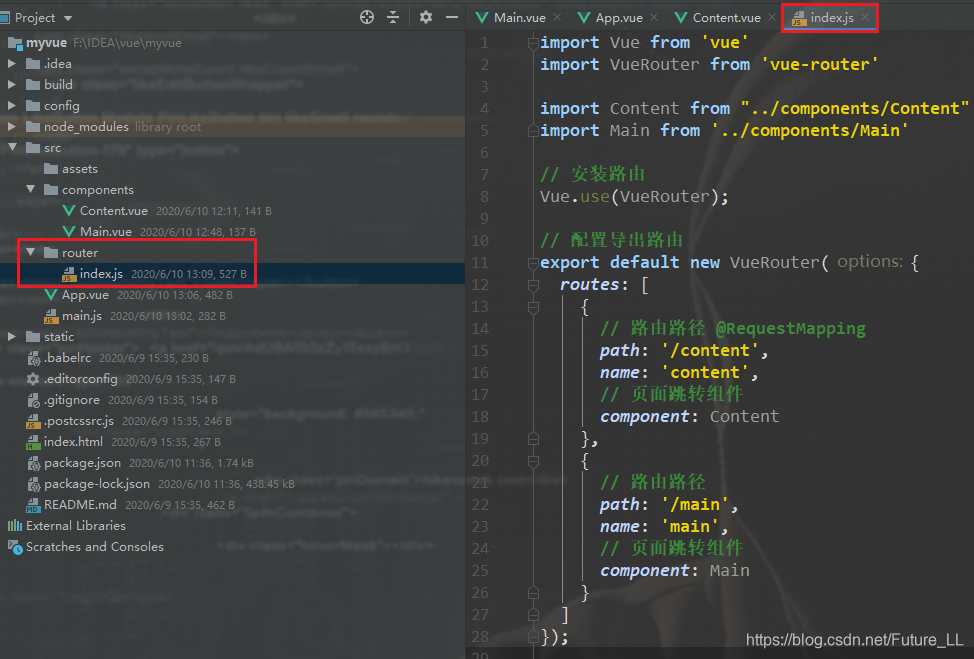This screenshot has width=974, height=659.
Task: Fold the first route object at line 13
Action: click(533, 307)
